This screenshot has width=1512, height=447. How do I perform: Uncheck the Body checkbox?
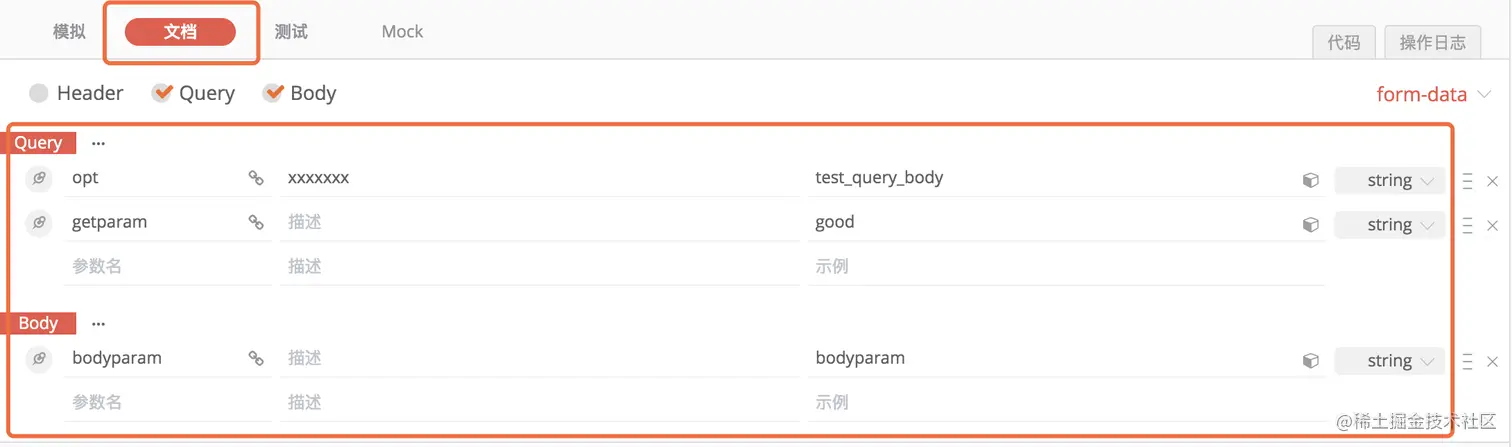(x=273, y=93)
